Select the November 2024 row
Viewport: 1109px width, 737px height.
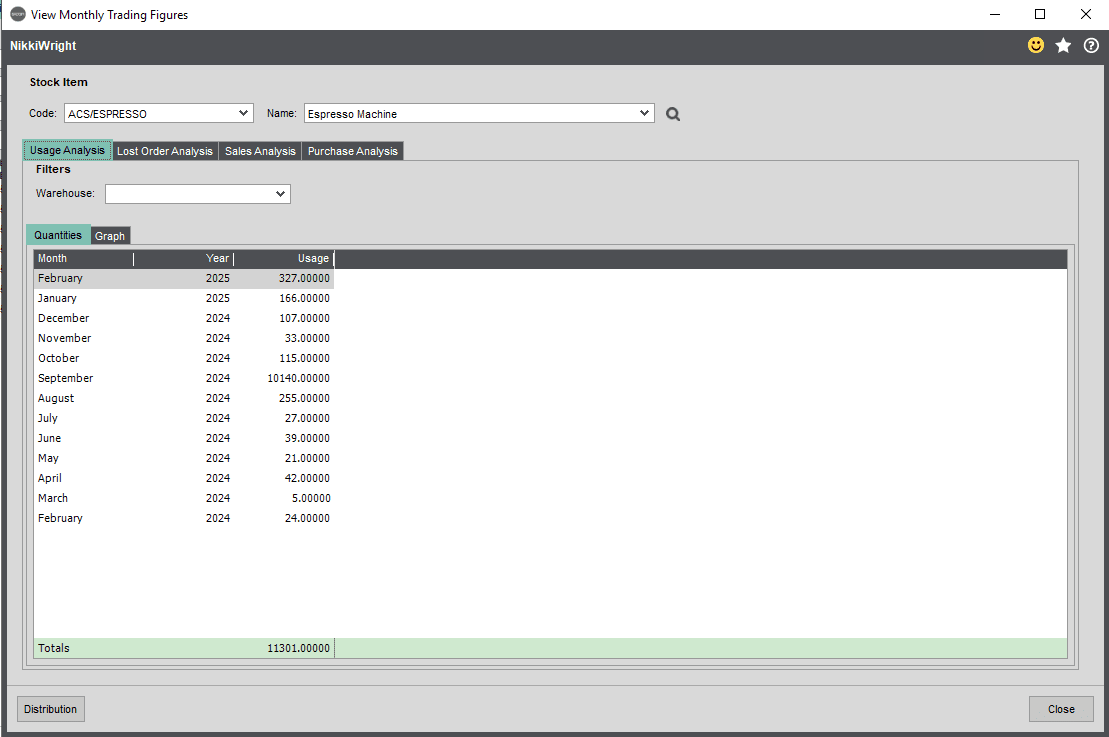(184, 338)
